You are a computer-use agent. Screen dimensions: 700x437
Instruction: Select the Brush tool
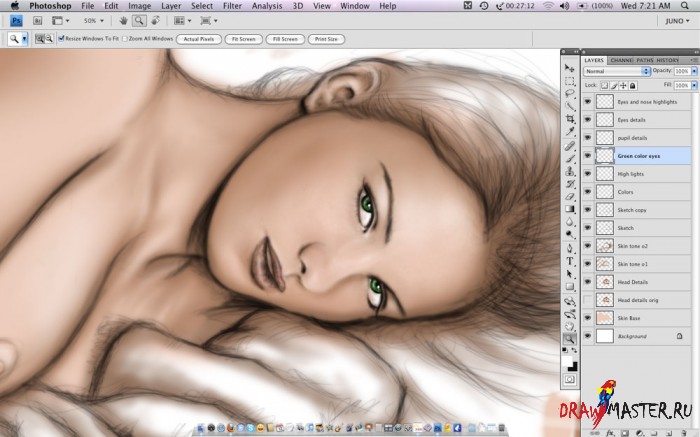pyautogui.click(x=570, y=158)
